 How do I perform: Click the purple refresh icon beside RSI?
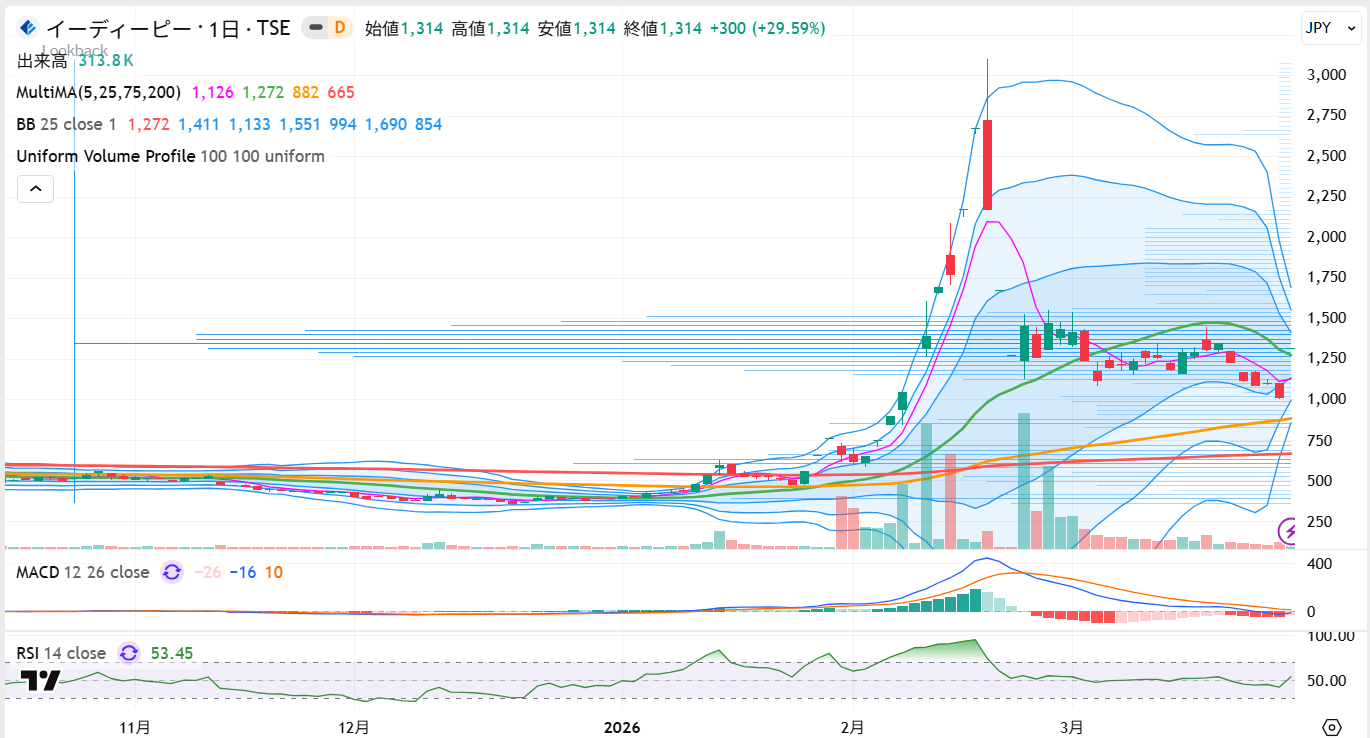(129, 653)
